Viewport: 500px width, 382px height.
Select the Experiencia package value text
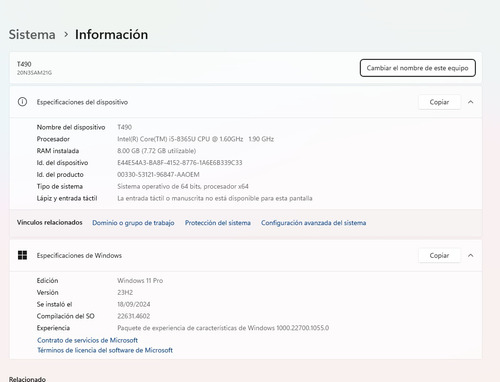click(x=223, y=328)
